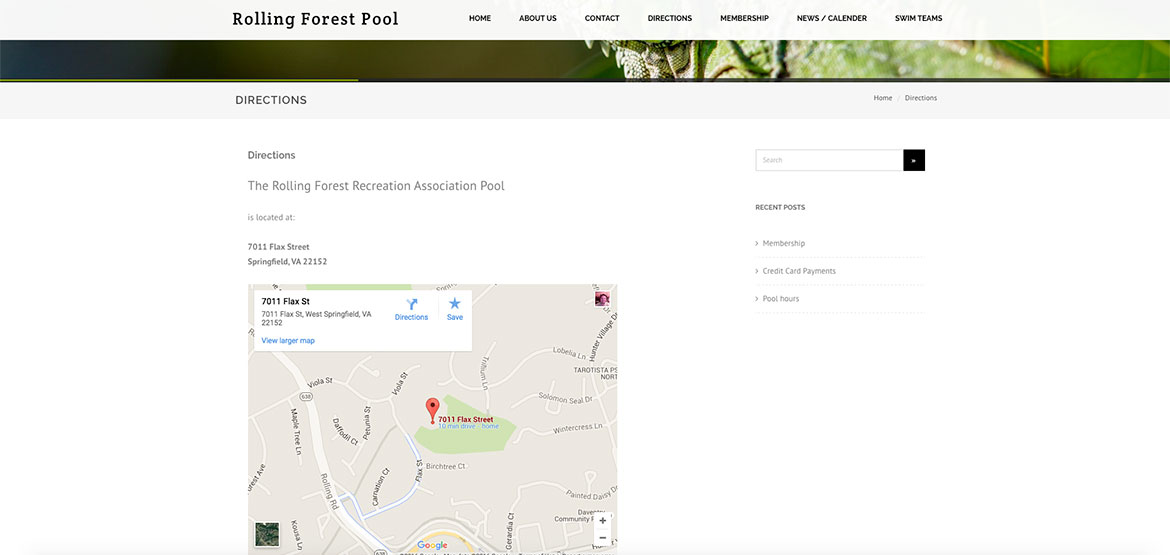Screen dimensions: 1170x555
Task: Click into the Search input field
Action: [x=829, y=160]
